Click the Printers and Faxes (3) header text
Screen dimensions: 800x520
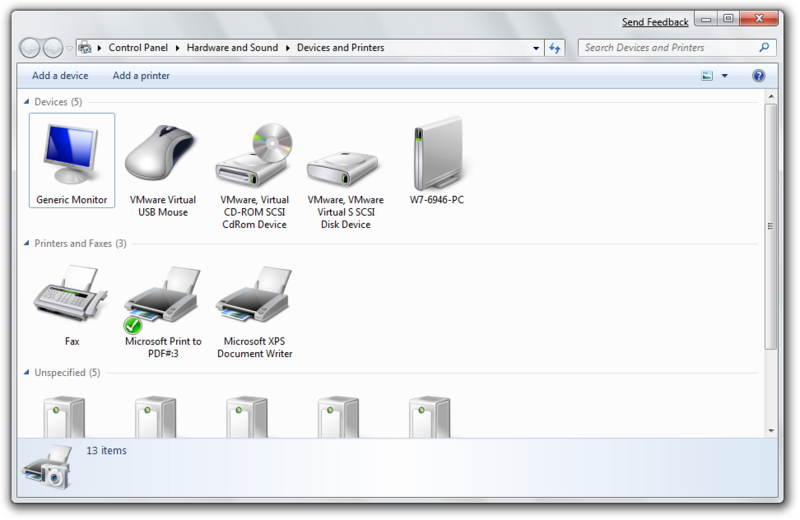[x=80, y=243]
